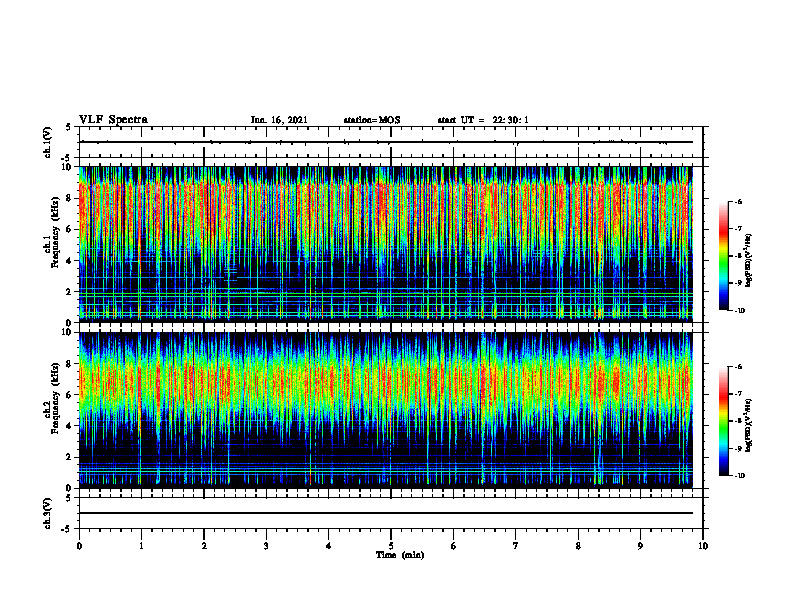Click the "6" minute tick on the time axis
This screenshot has height=612, width=792.
click(454, 546)
